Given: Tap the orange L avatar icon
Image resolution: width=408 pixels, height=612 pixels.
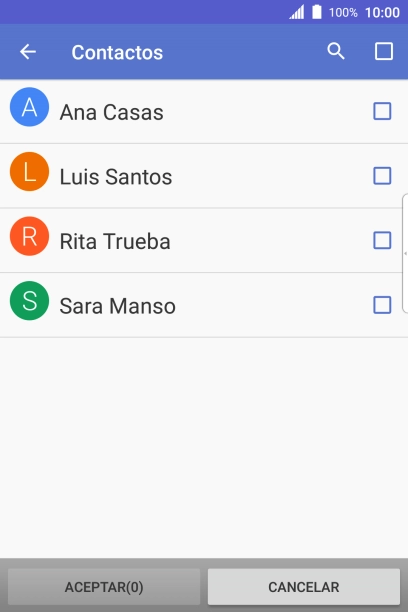Looking at the screenshot, I should [x=29, y=171].
